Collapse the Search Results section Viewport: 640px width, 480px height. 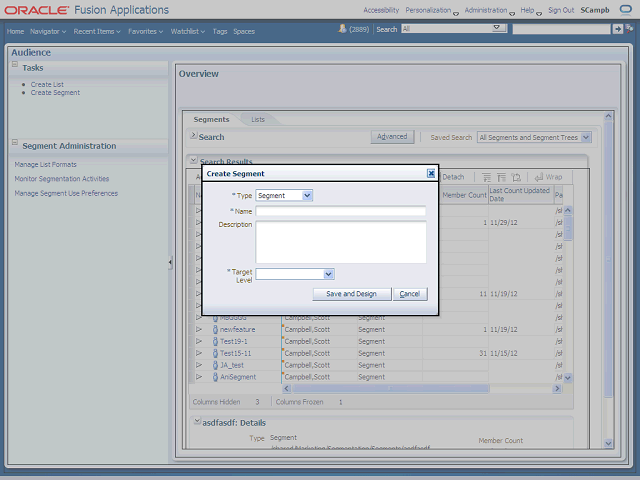pos(193,160)
